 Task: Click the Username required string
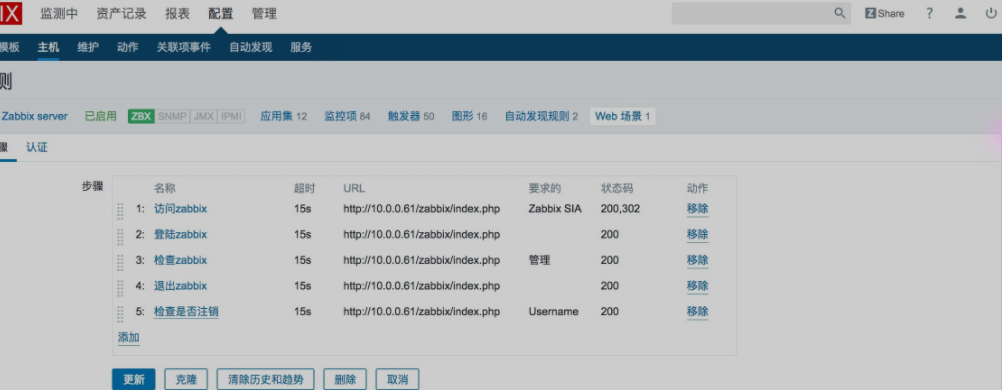tap(553, 311)
